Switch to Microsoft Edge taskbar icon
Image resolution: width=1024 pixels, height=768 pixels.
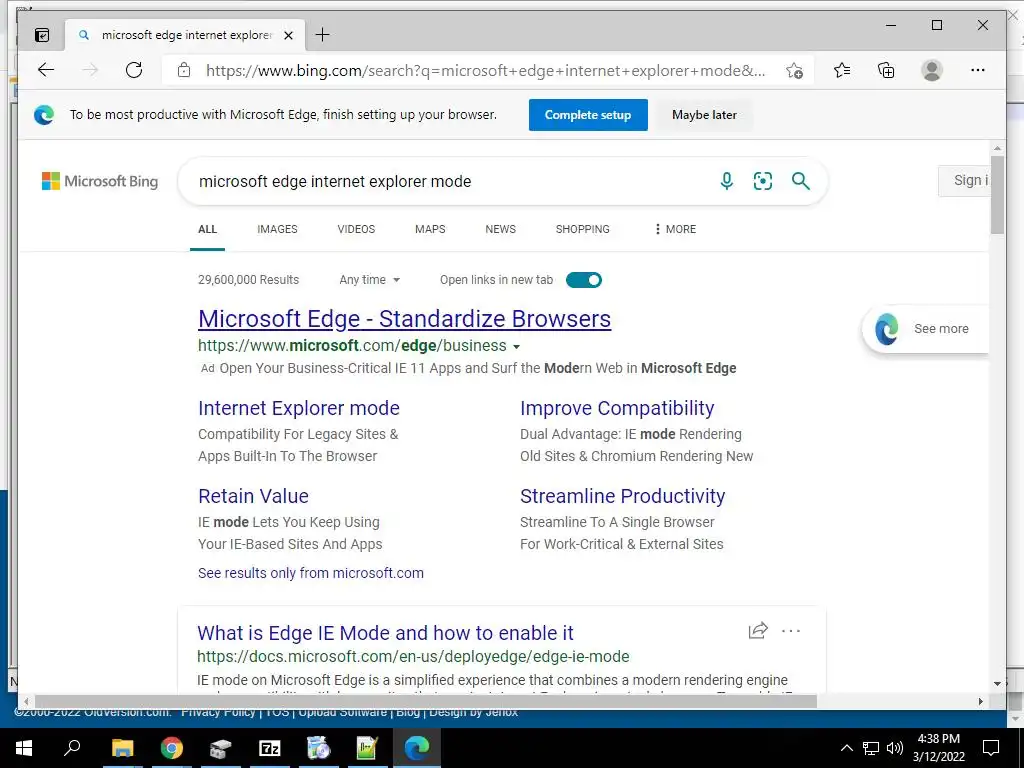(x=417, y=748)
